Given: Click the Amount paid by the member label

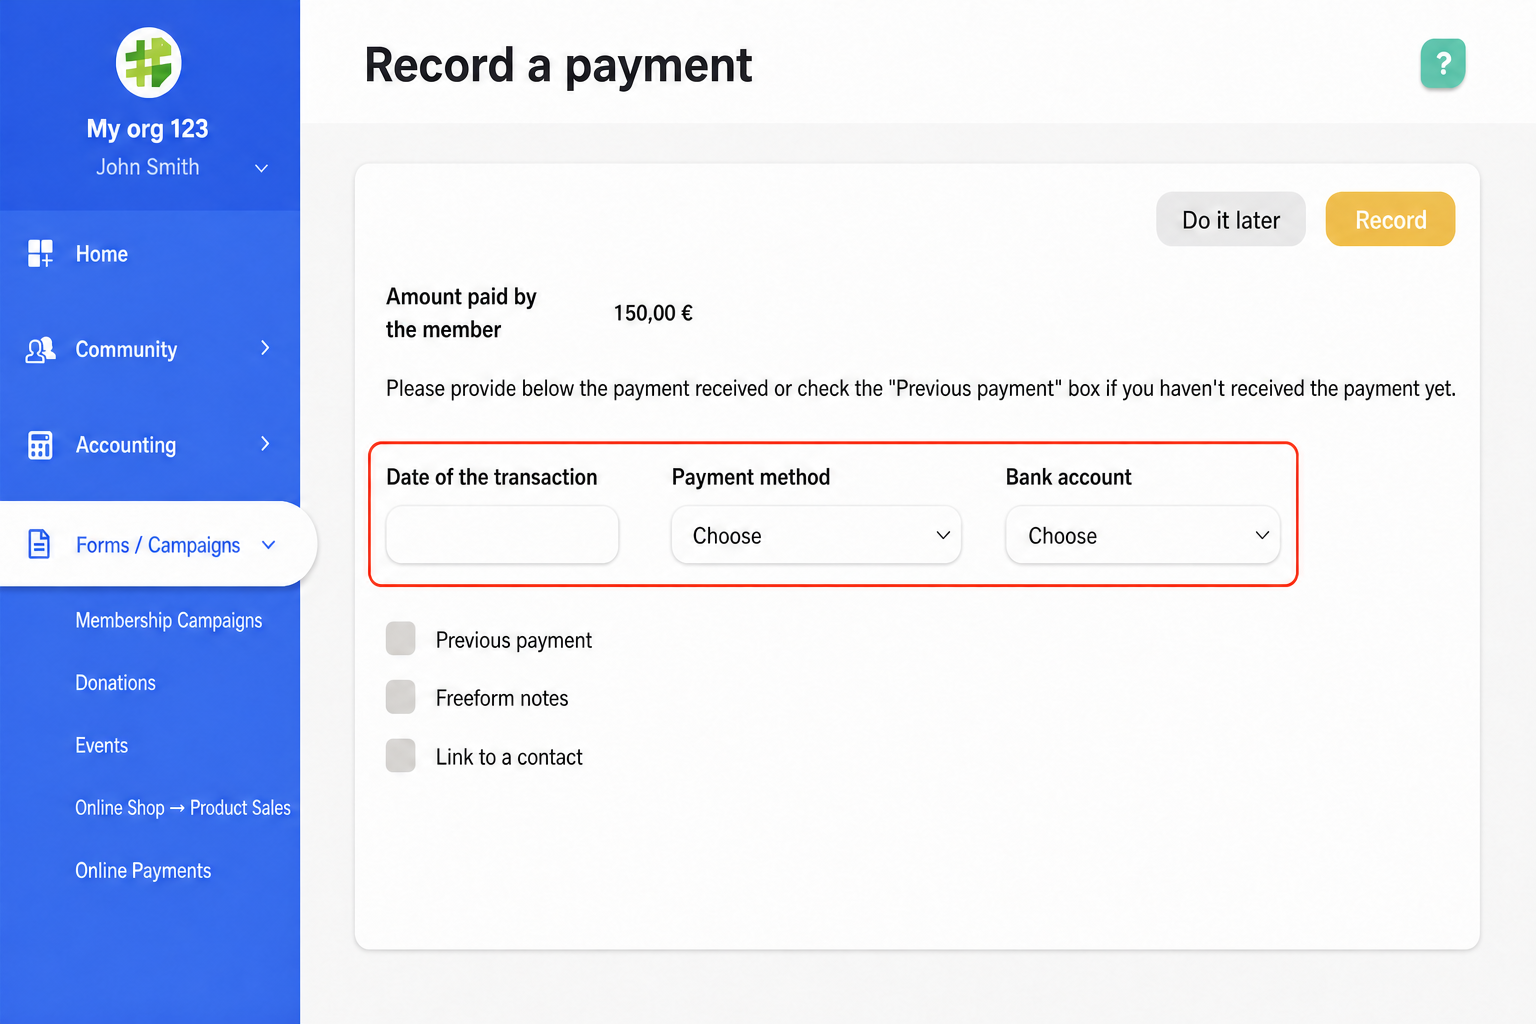Looking at the screenshot, I should 461,313.
